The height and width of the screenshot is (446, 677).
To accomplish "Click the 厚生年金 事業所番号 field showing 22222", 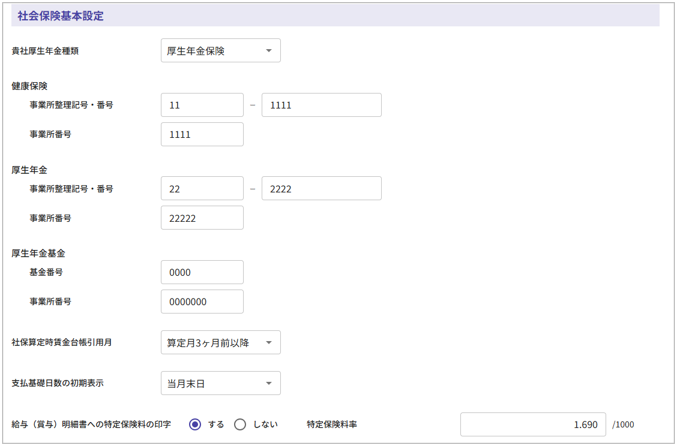I will (x=202, y=218).
